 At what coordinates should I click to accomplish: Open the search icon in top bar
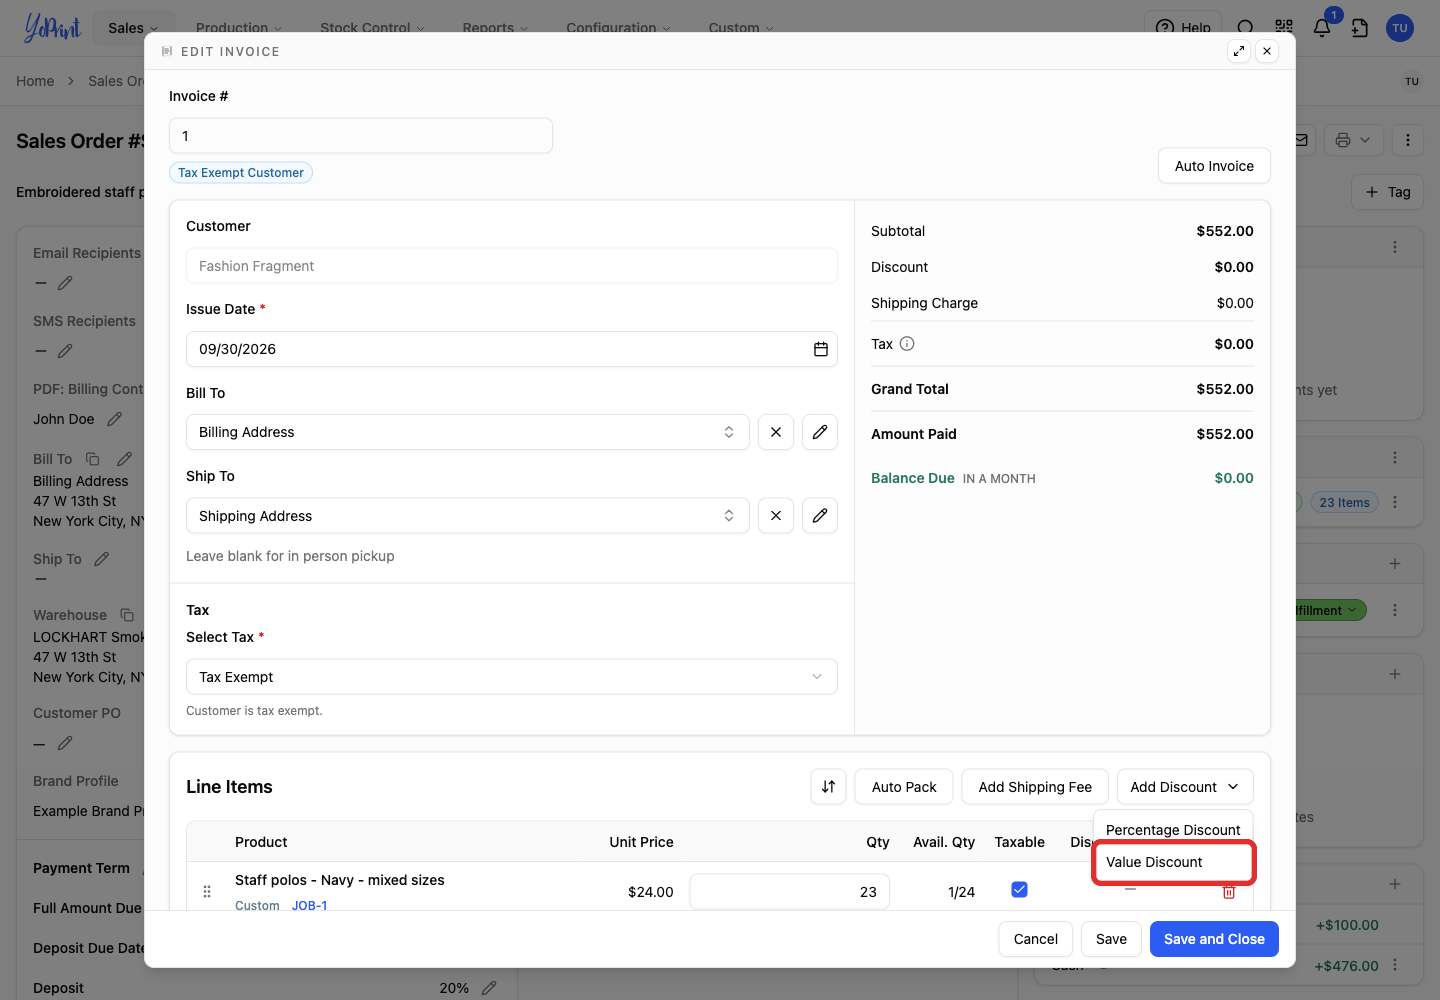[x=1245, y=27]
